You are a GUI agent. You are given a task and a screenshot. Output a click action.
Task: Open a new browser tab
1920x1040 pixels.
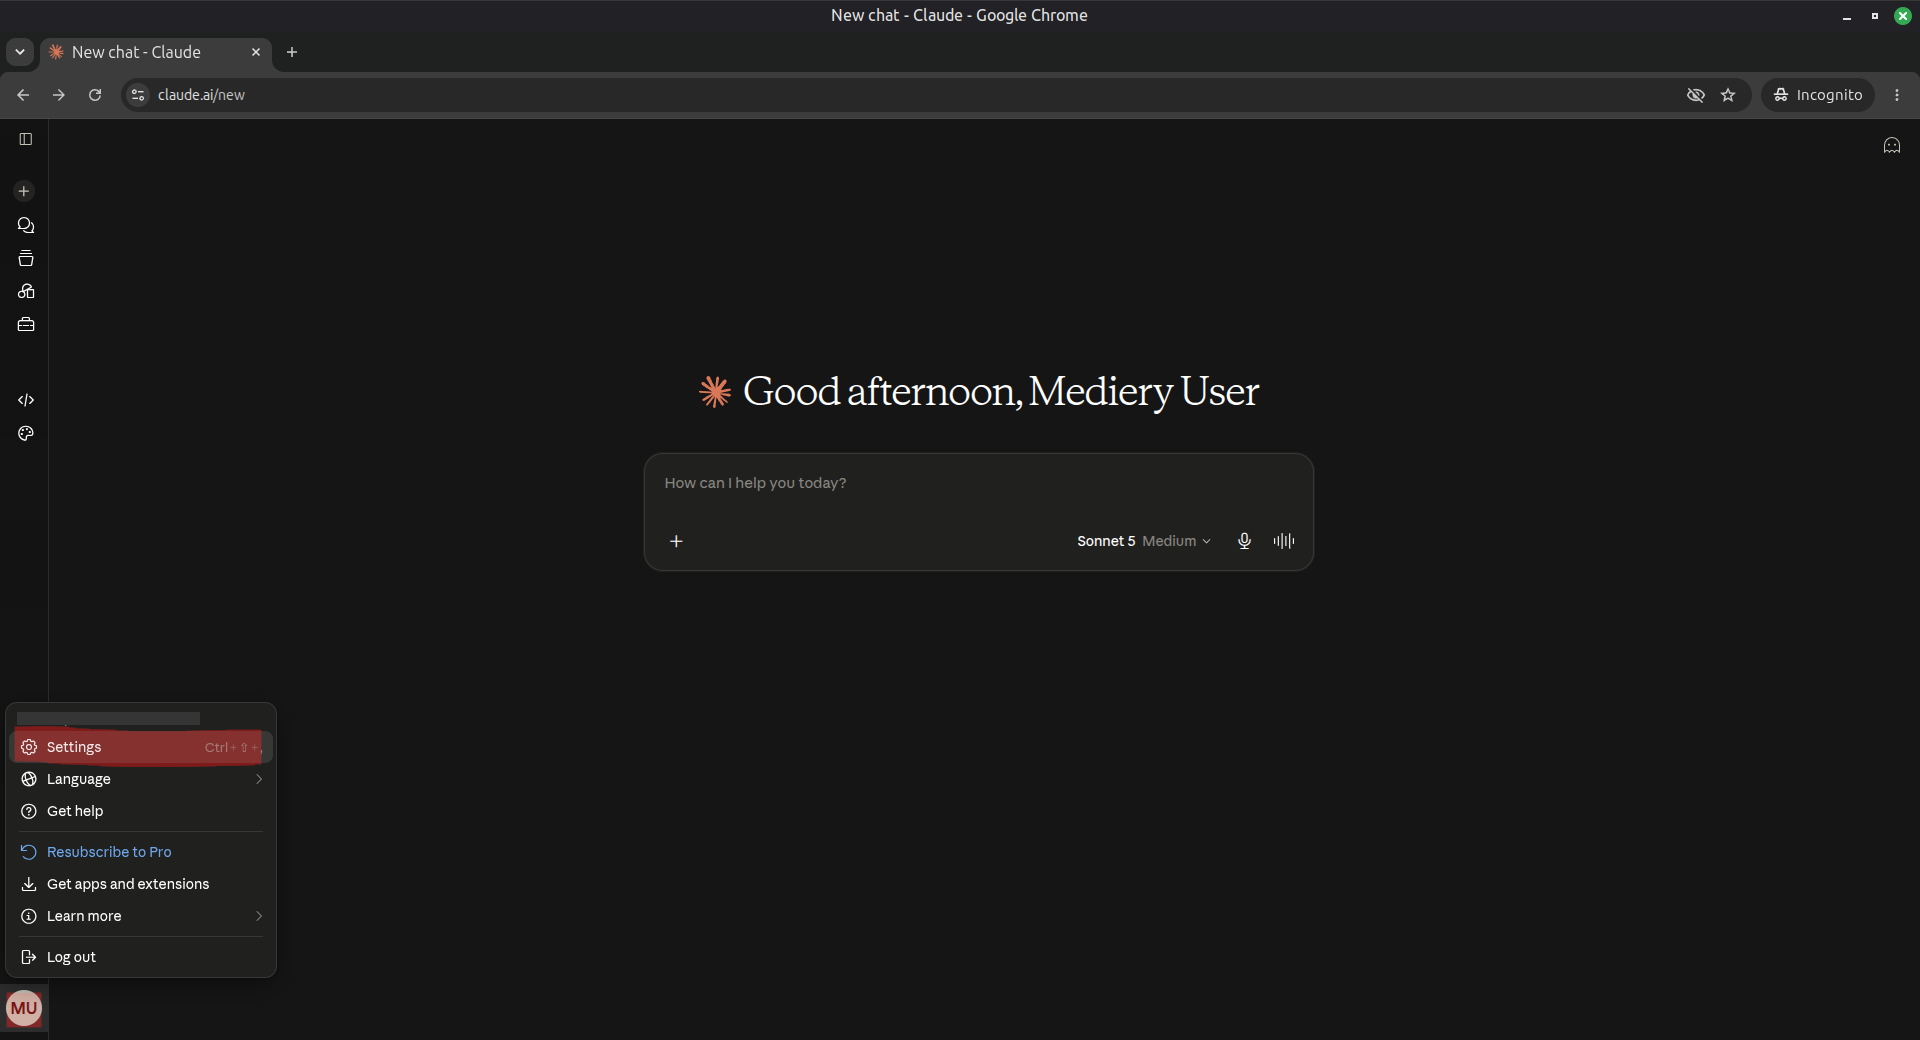292,52
